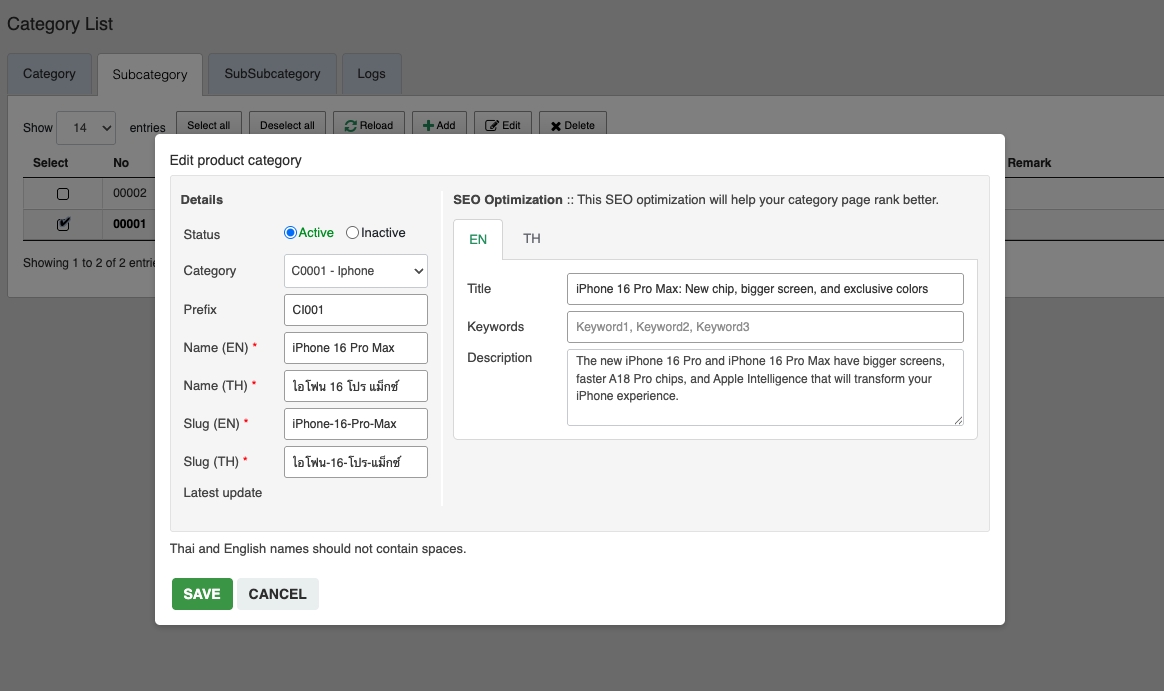
Task: Click the Add button with plus icon
Action: click(438, 125)
